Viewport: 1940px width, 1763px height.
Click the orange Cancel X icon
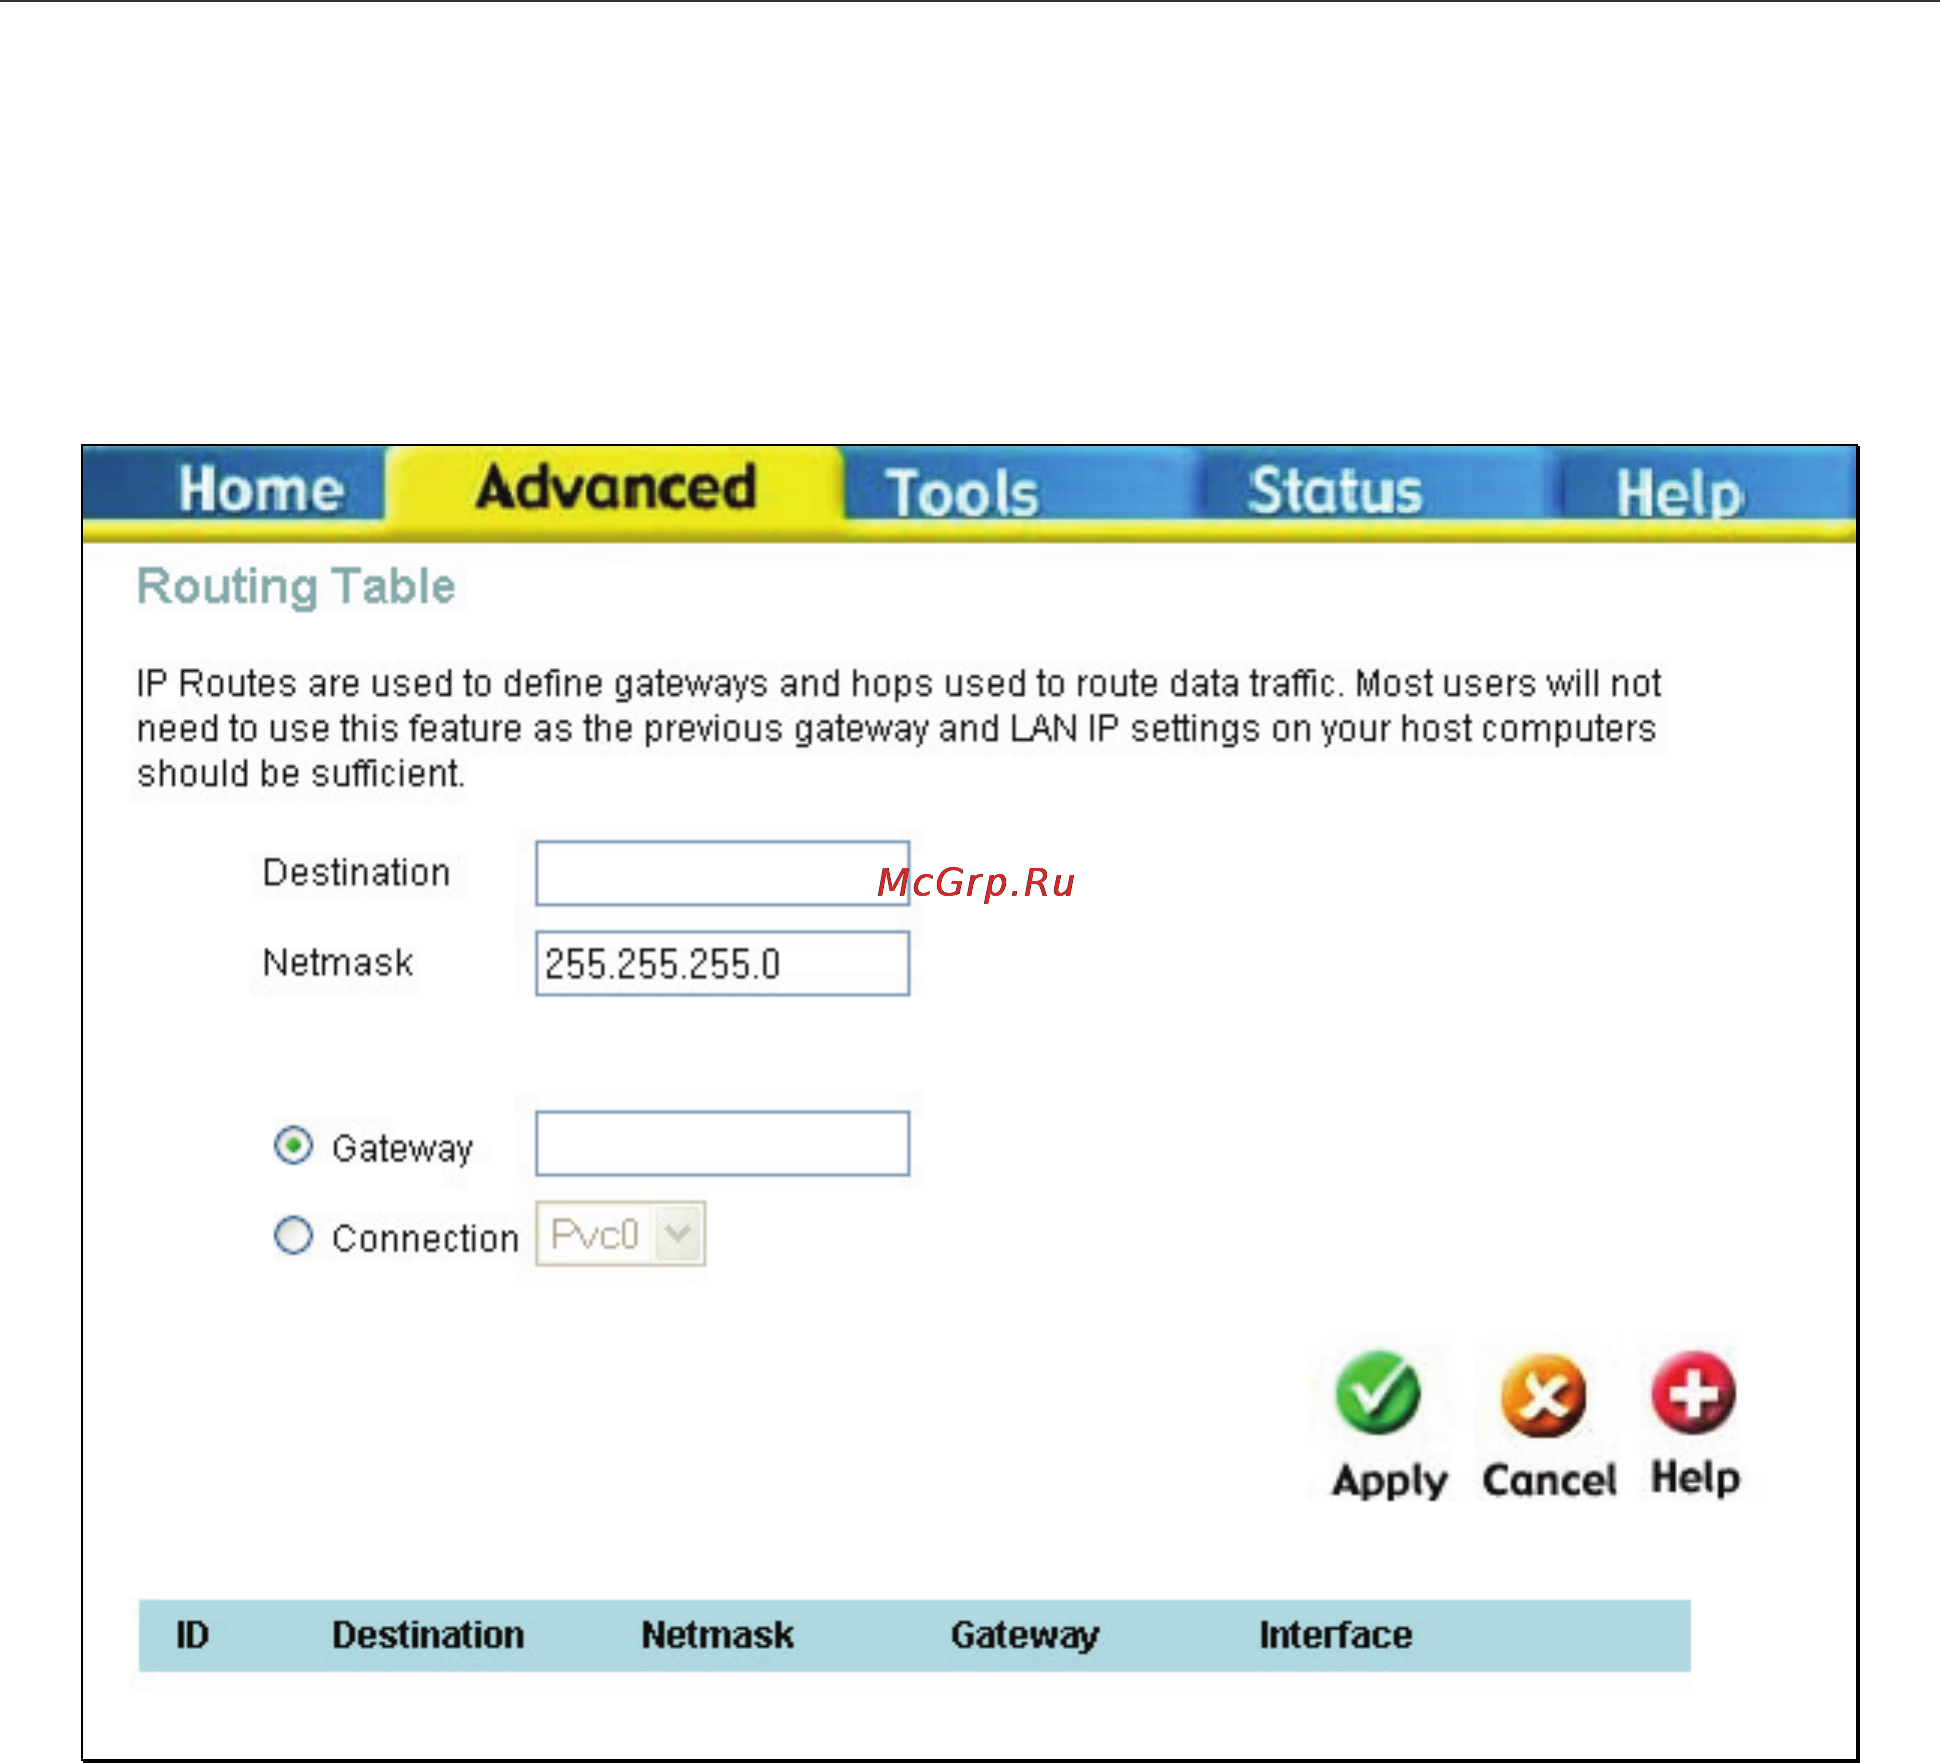[1543, 1396]
